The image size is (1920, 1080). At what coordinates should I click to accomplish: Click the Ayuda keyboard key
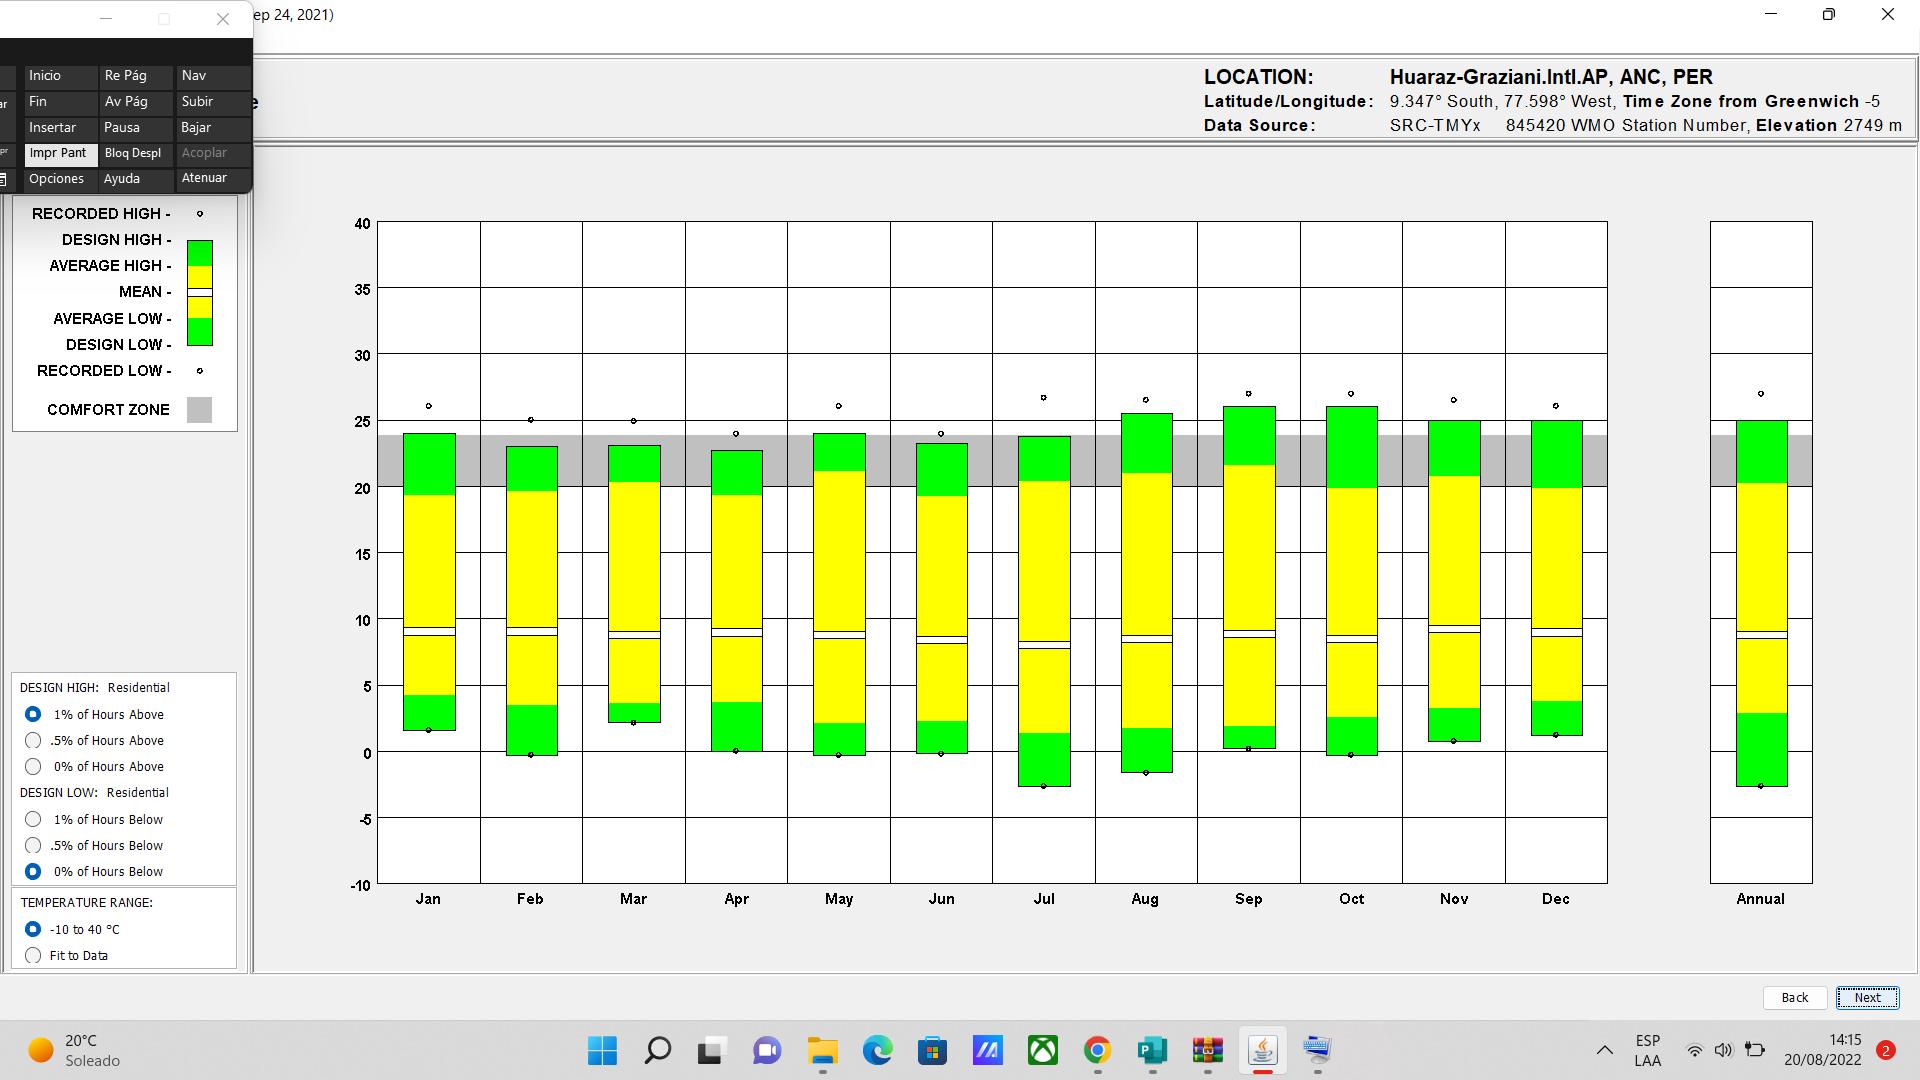[122, 179]
